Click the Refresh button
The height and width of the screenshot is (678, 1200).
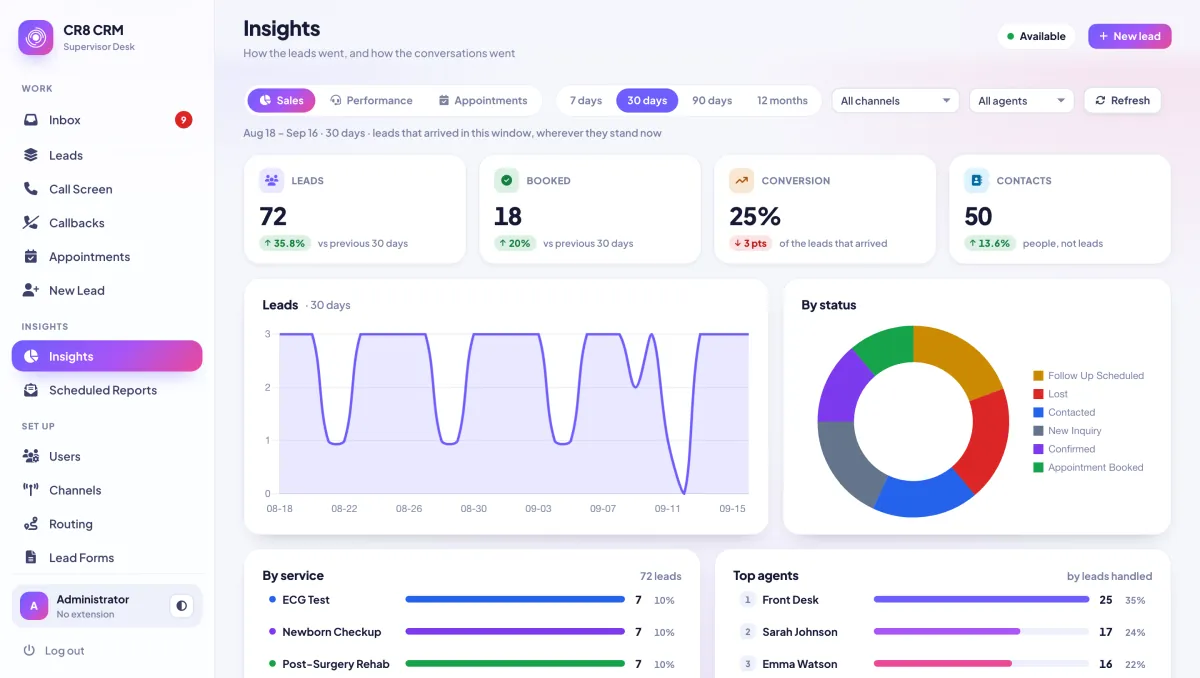click(1122, 100)
